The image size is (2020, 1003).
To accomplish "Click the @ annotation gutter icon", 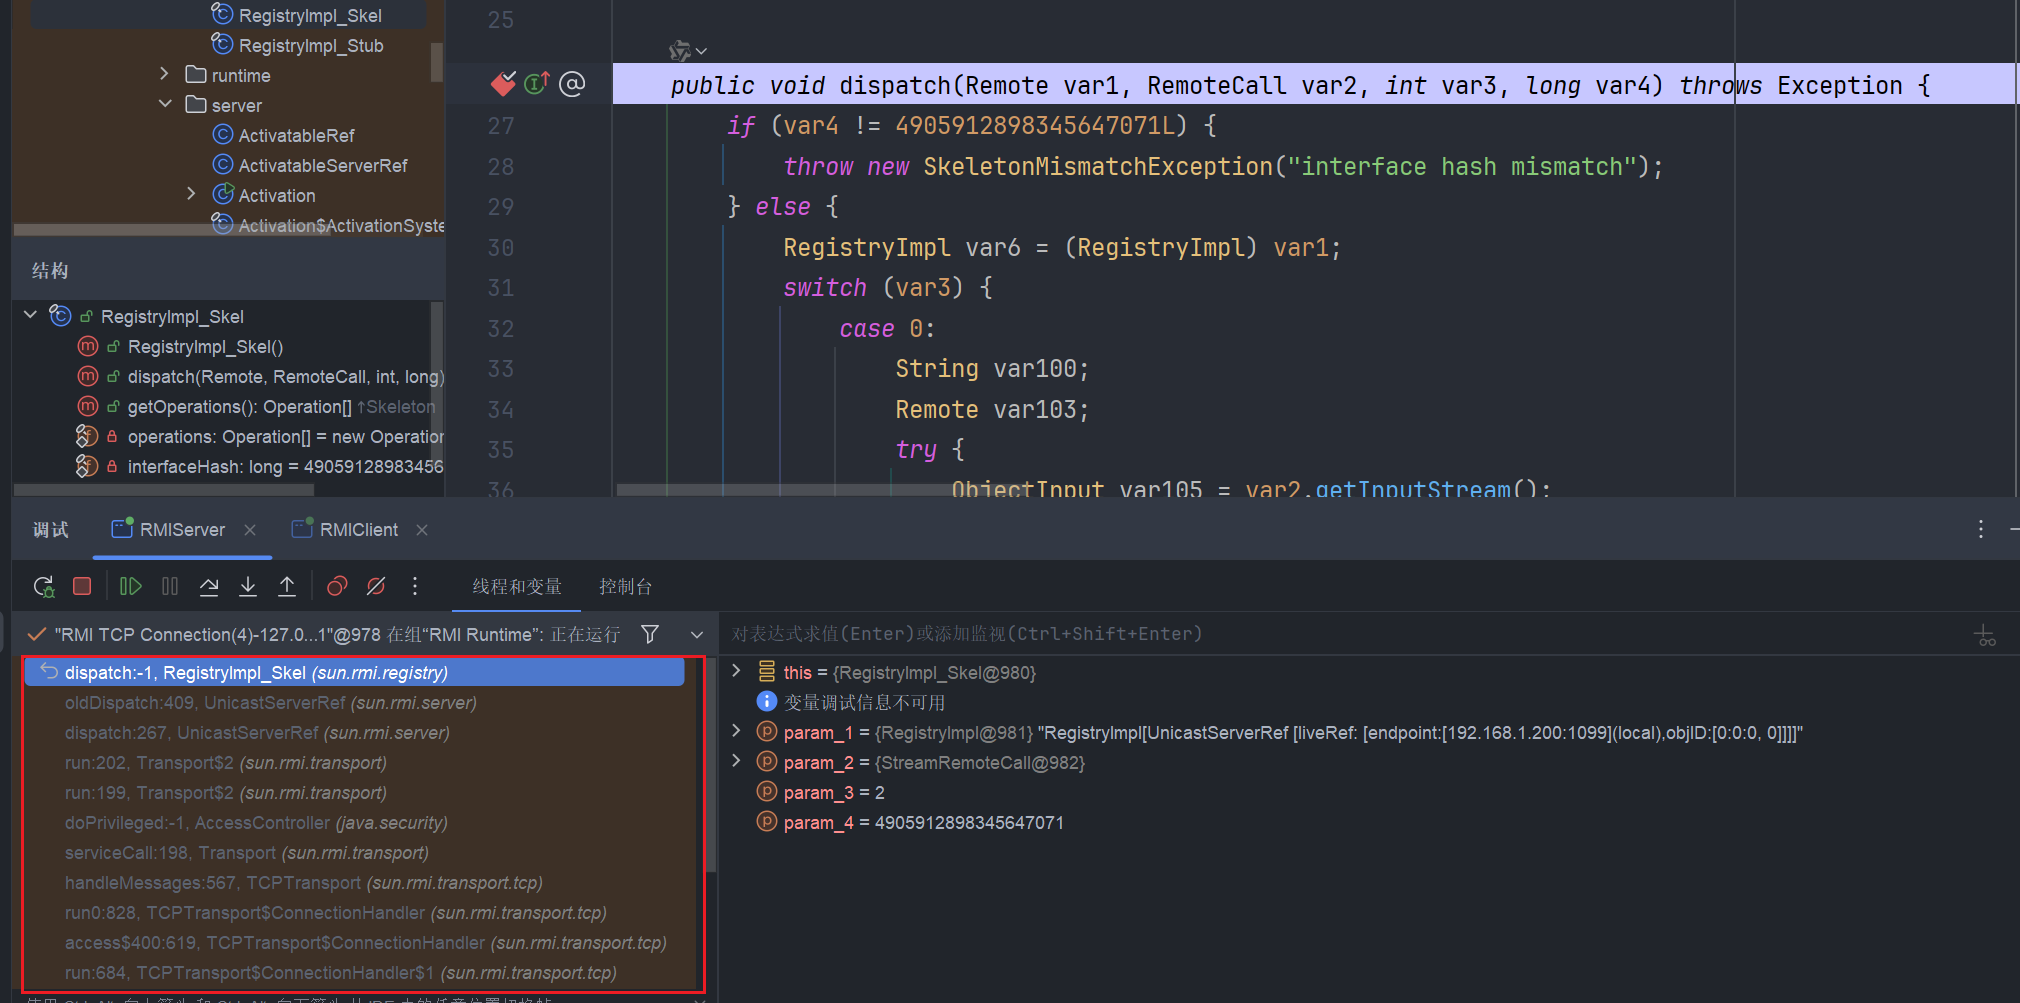I will coord(572,84).
